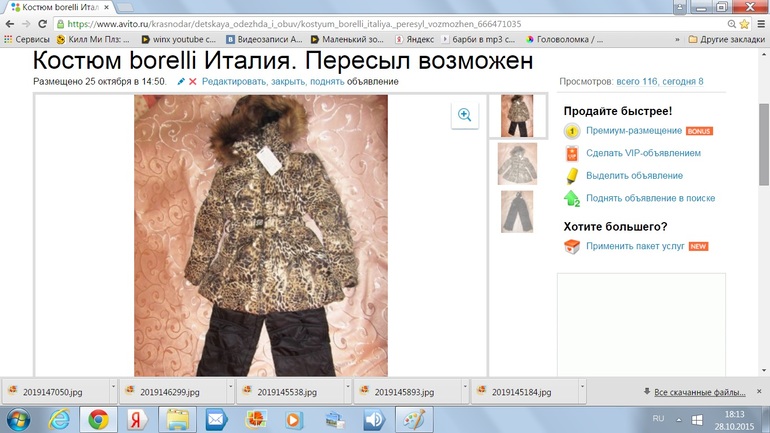Click the gold coin Premium placement icon
770x433 pixels.
[x=572, y=131]
